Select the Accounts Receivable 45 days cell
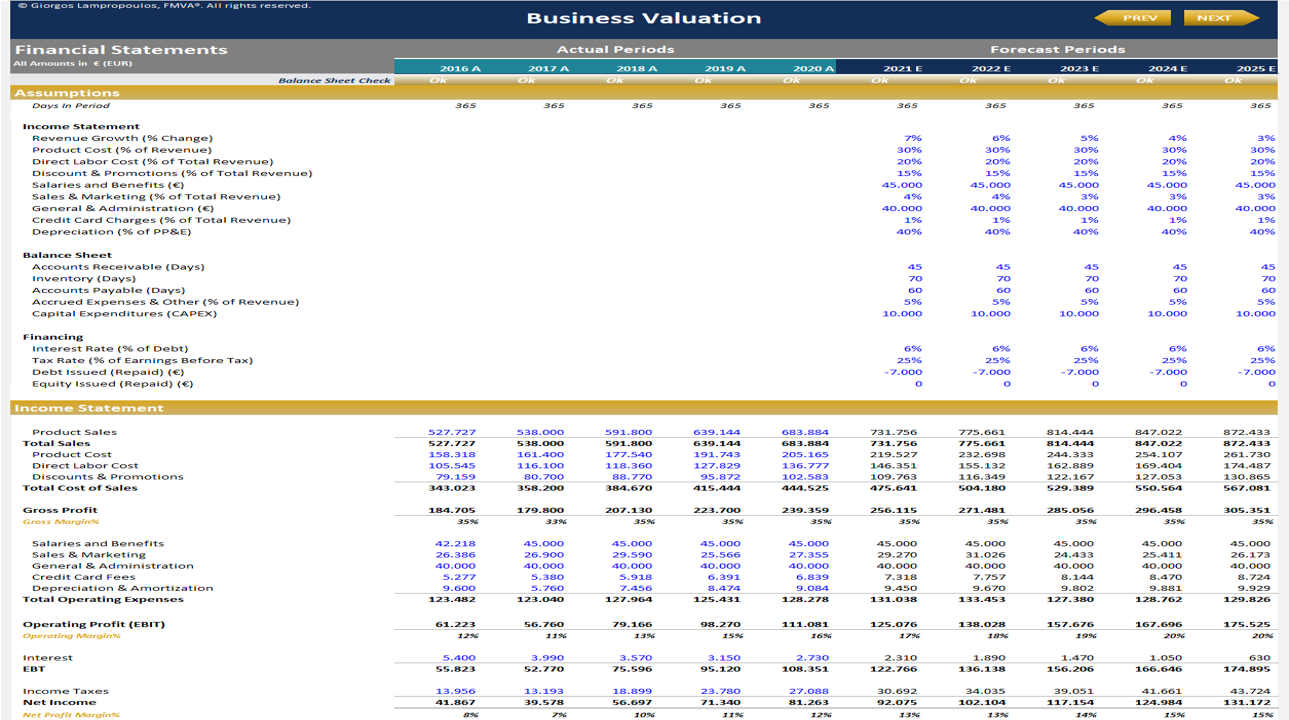The height and width of the screenshot is (720, 1289). click(x=913, y=266)
